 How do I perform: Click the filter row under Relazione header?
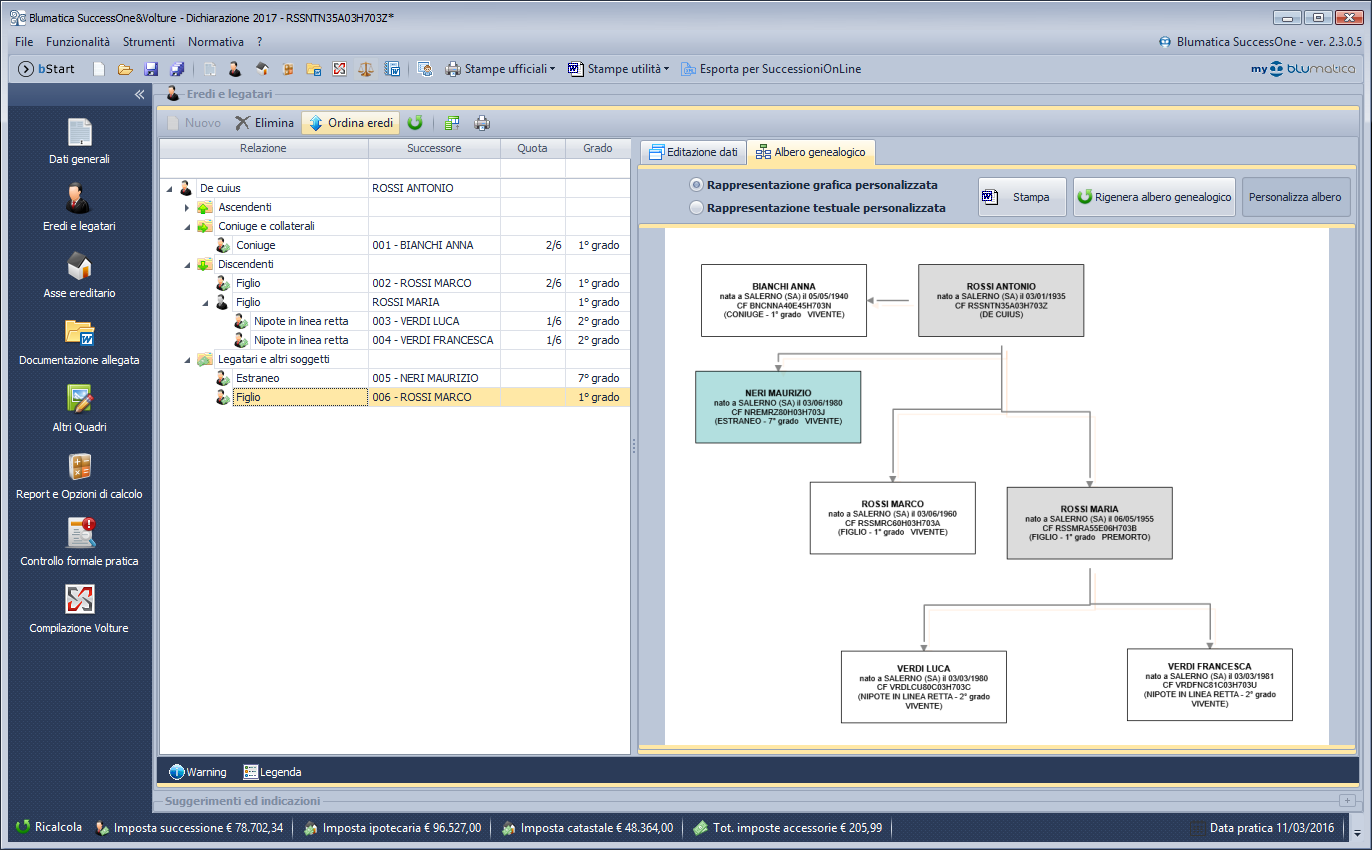(x=264, y=168)
